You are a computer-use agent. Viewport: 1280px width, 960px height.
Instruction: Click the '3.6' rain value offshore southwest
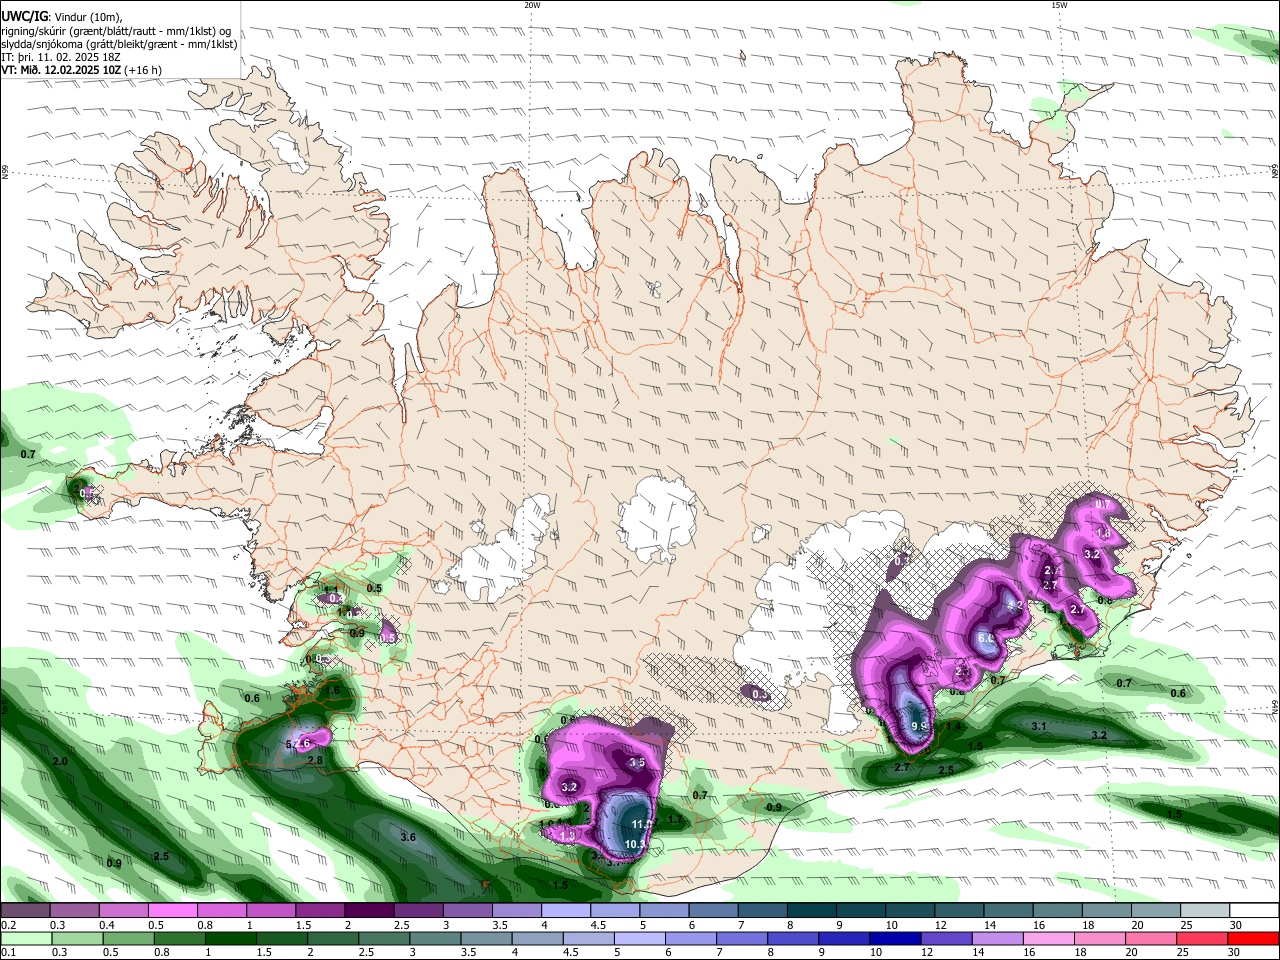click(408, 837)
